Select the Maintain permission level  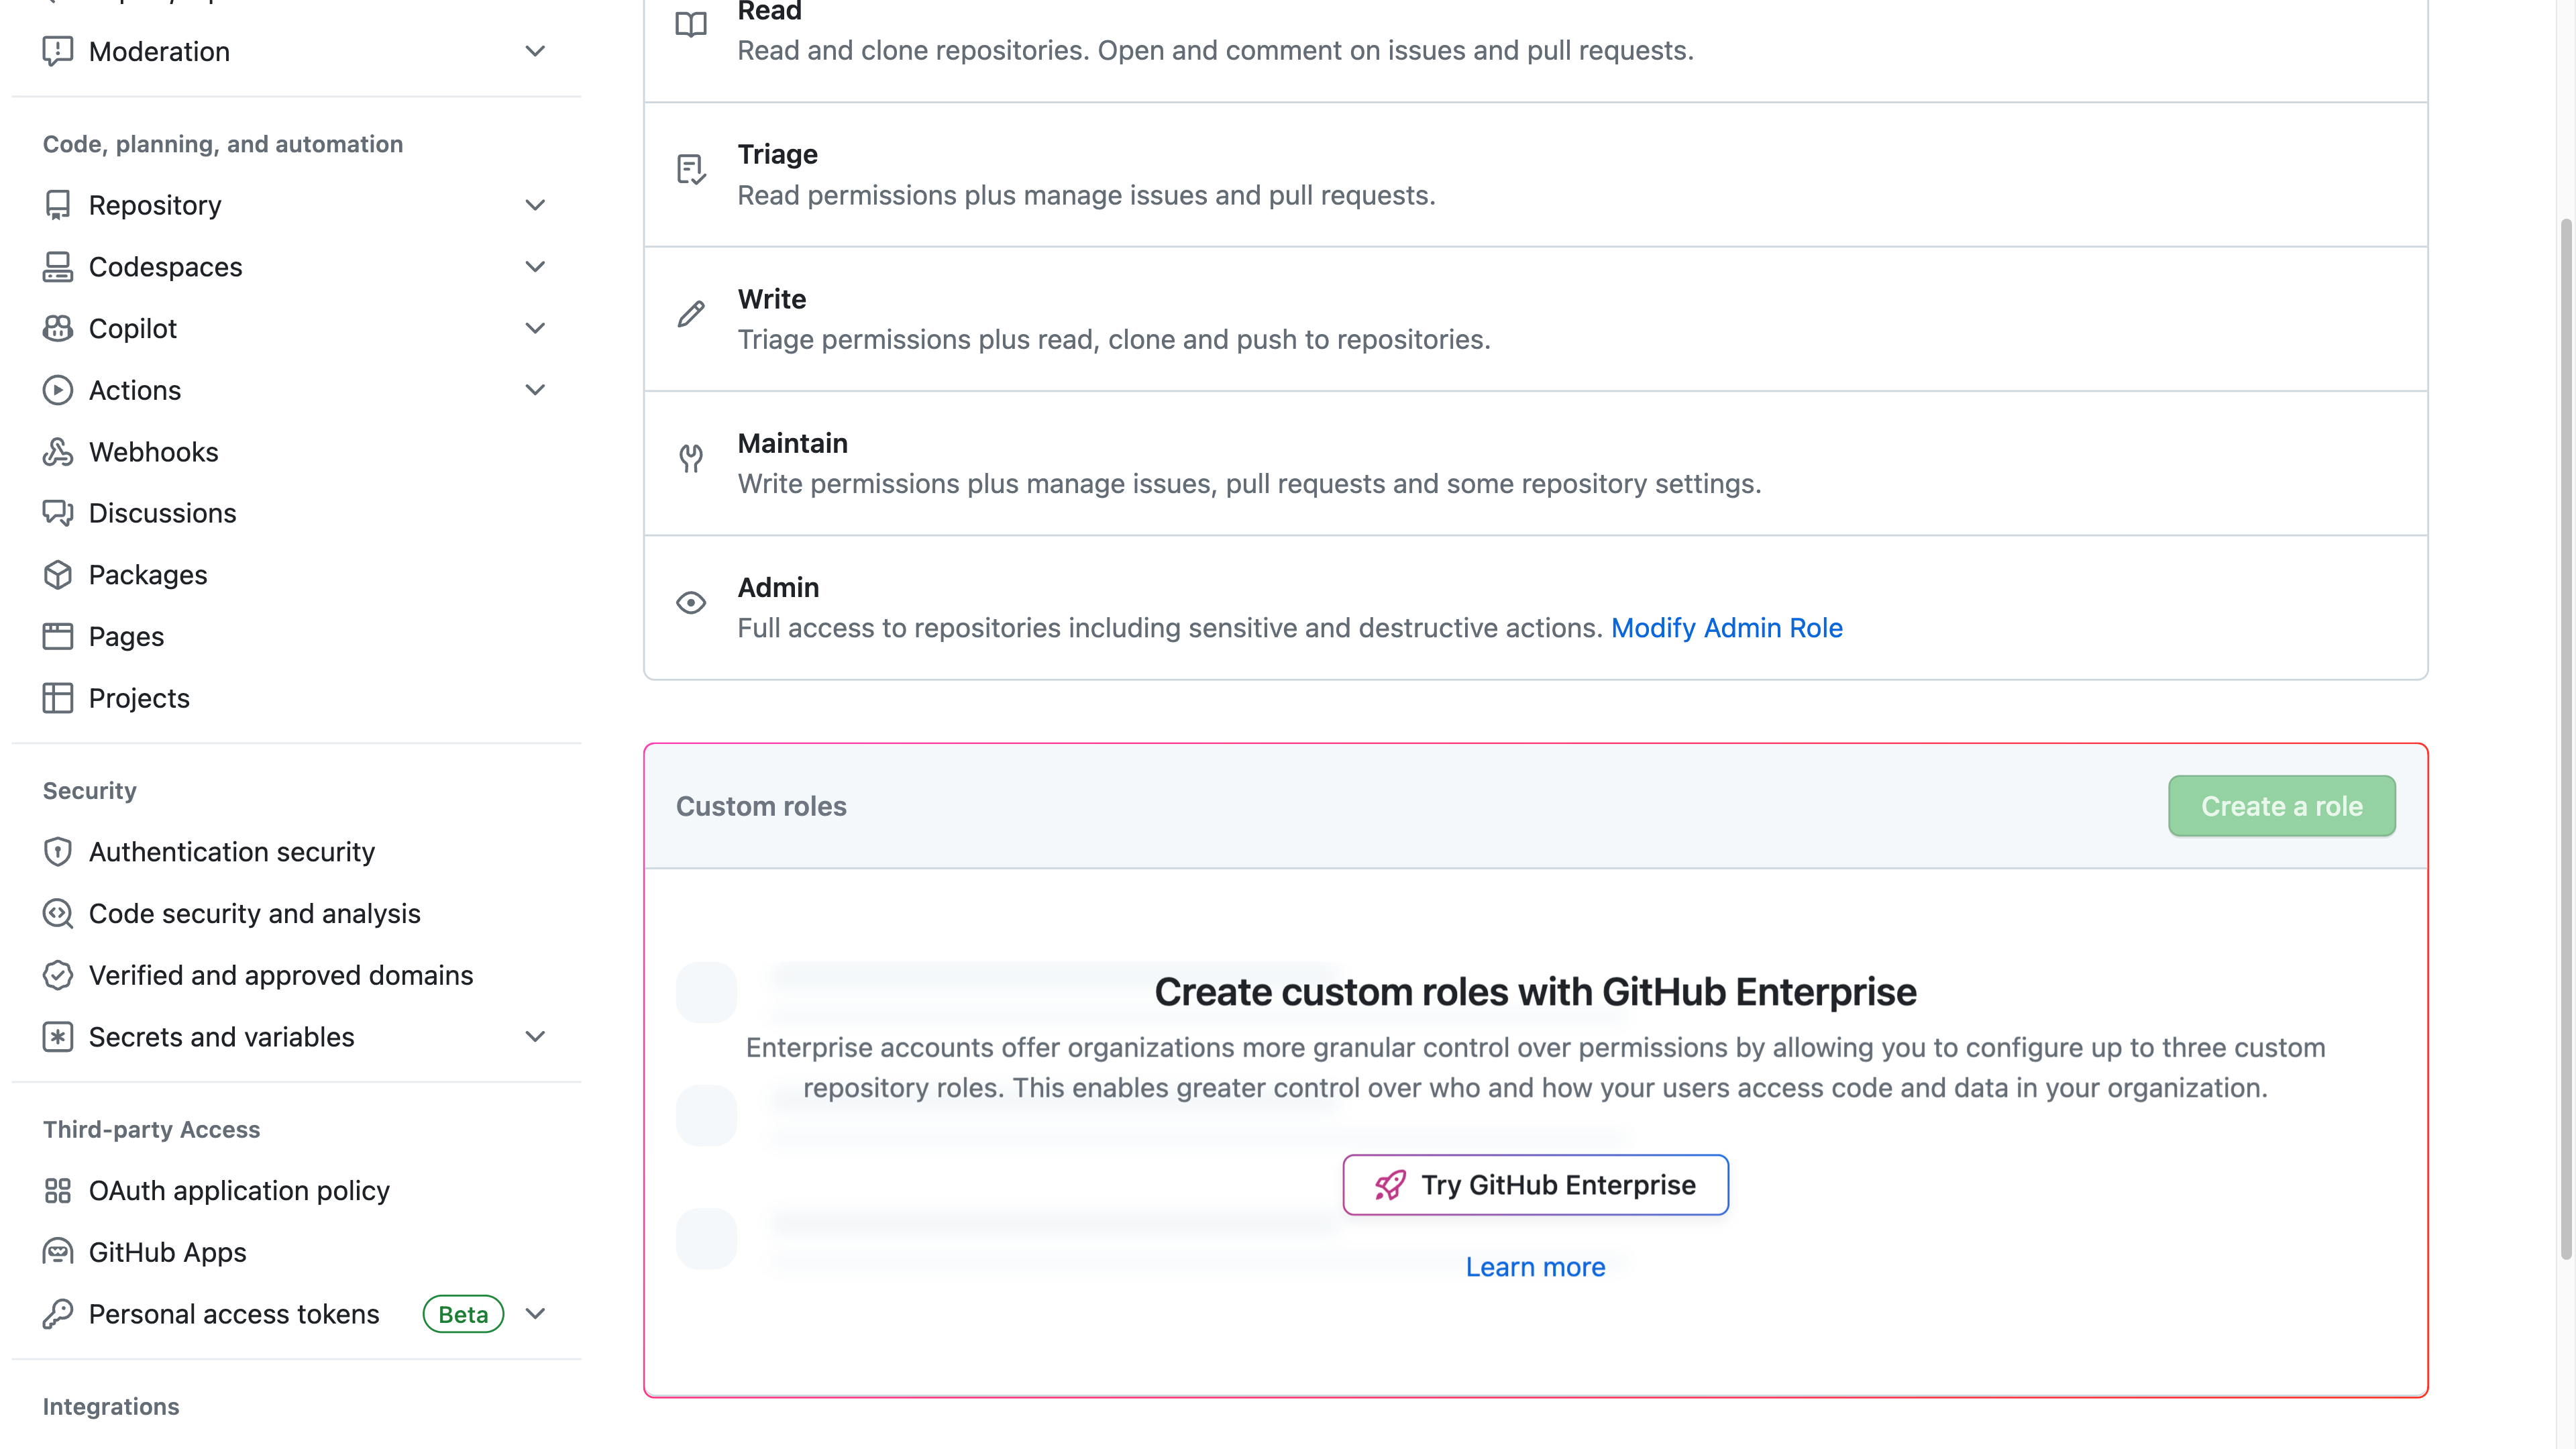tap(1536, 462)
